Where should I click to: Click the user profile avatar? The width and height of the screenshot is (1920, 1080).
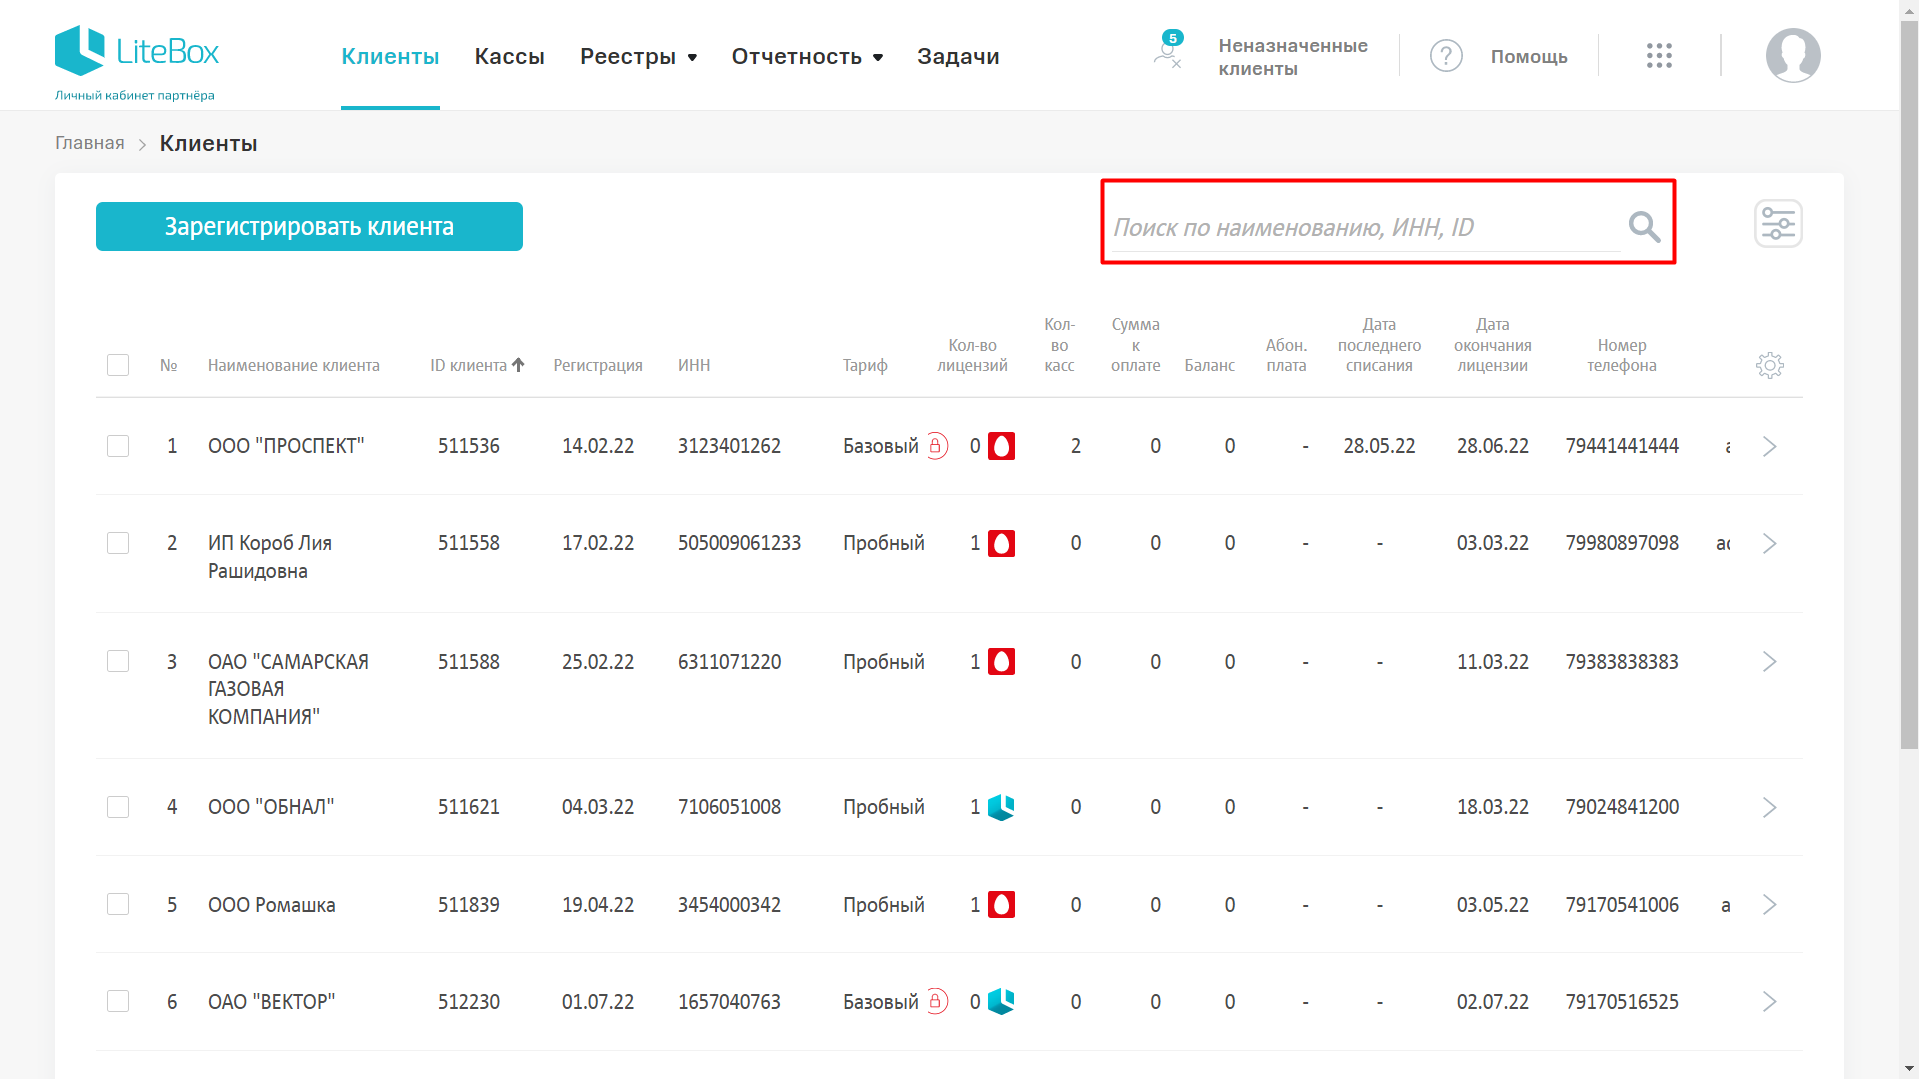pos(1792,56)
